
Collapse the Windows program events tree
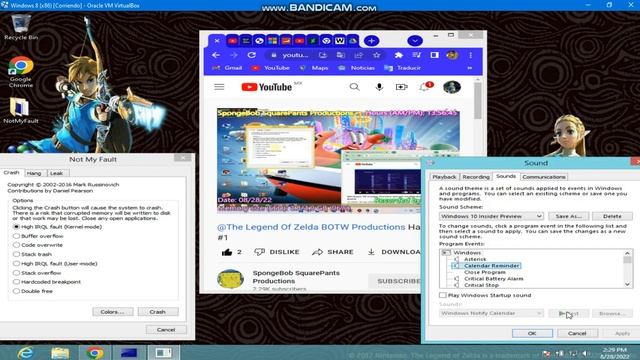[x=446, y=253]
